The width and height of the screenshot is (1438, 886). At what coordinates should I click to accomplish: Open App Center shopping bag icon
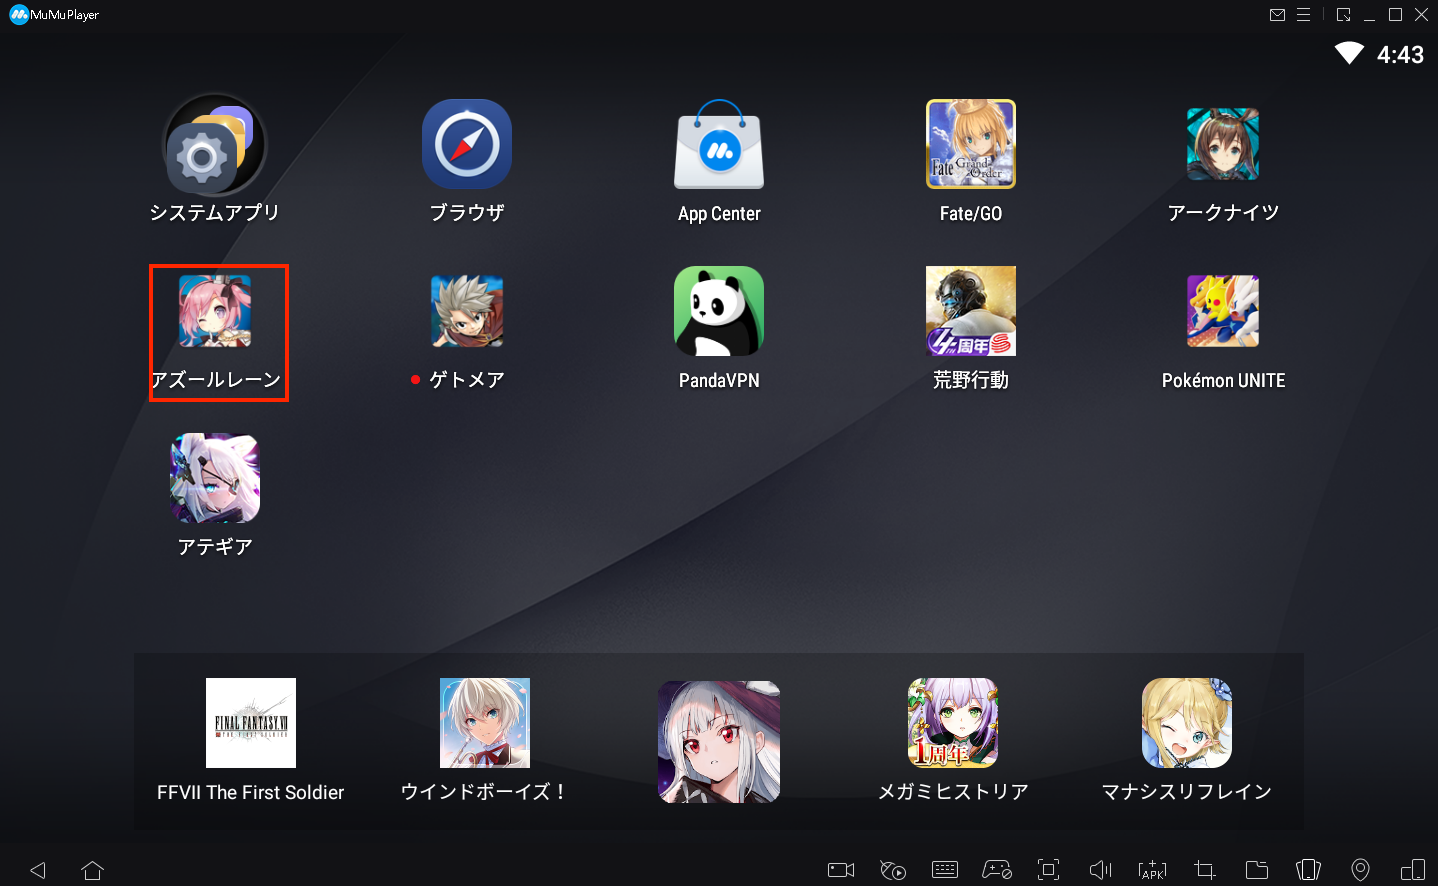(x=719, y=144)
